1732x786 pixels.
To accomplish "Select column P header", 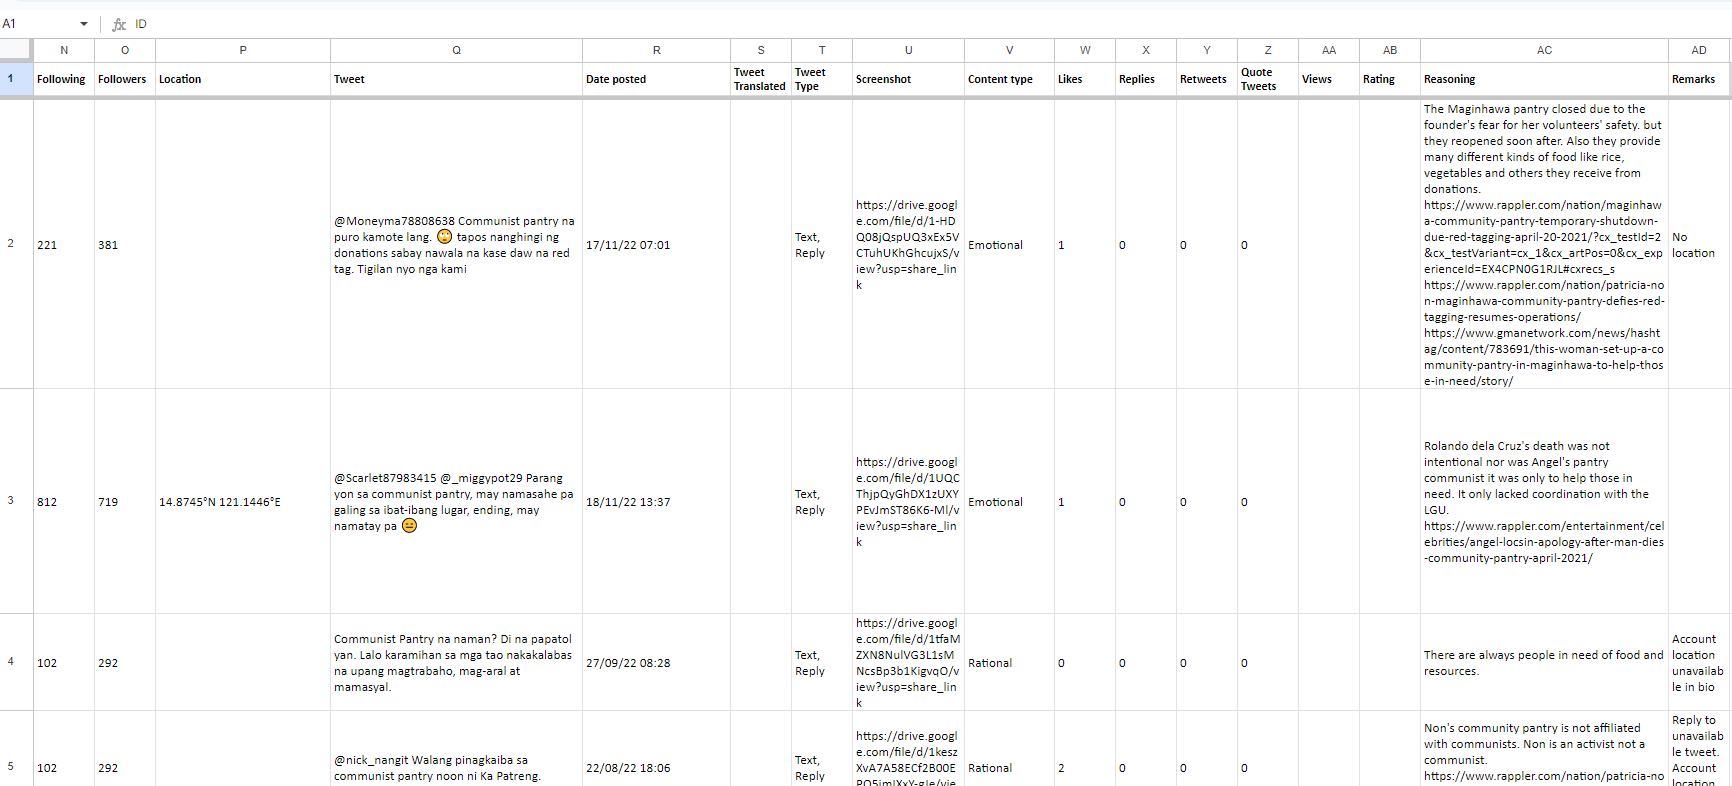I will [x=243, y=50].
